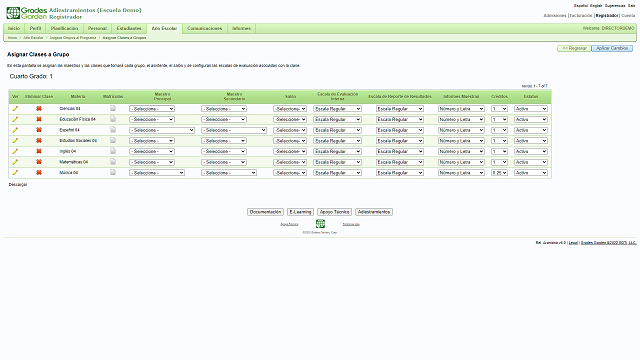This screenshot has height=360, width=640.
Task: Click the Grades Garden footer logo icon
Action: coord(320,224)
